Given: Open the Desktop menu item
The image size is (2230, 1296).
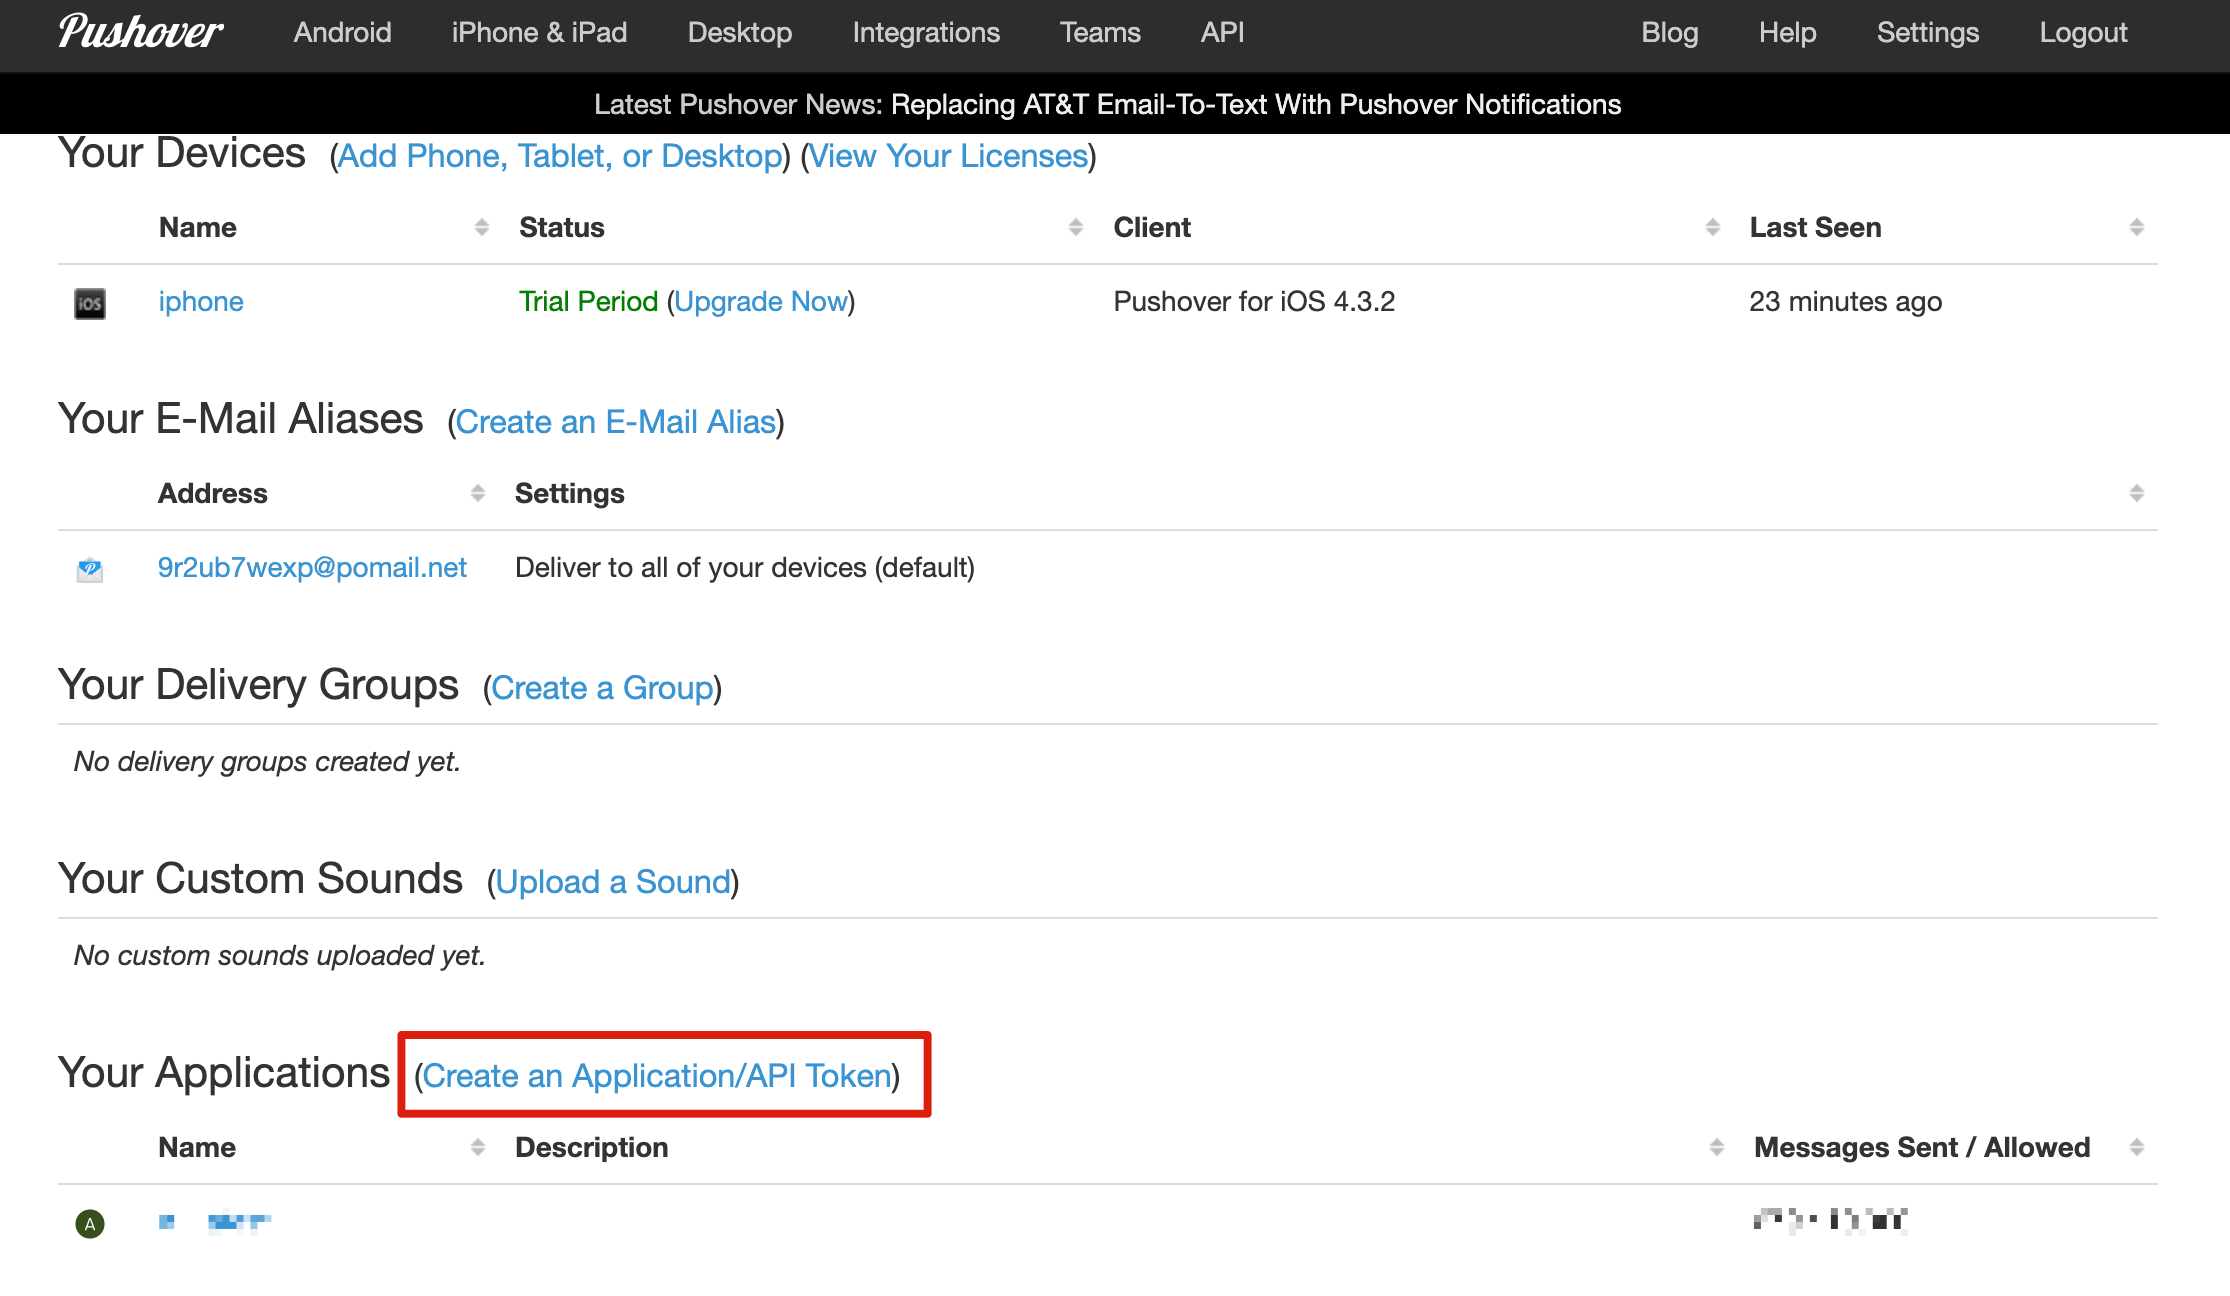Looking at the screenshot, I should [740, 32].
